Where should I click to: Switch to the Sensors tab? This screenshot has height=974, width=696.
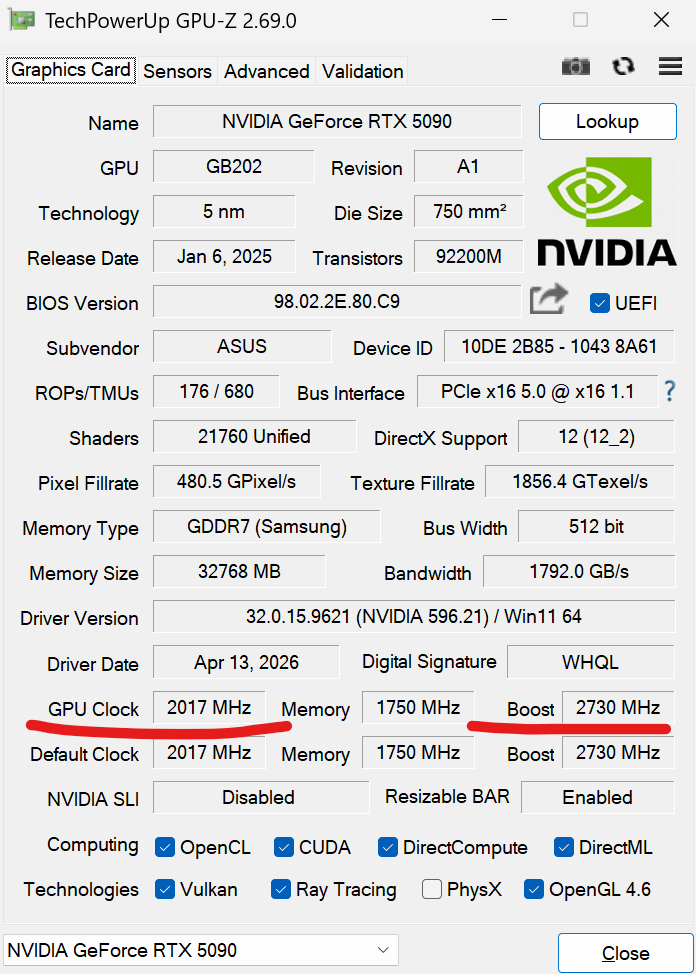pyautogui.click(x=177, y=71)
